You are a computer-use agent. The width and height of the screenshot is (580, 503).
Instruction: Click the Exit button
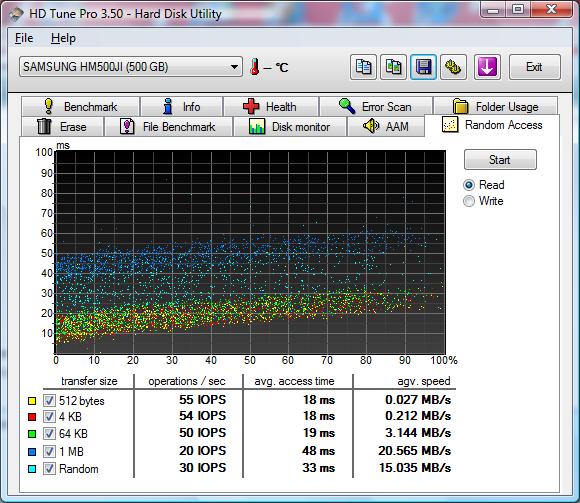pos(535,67)
